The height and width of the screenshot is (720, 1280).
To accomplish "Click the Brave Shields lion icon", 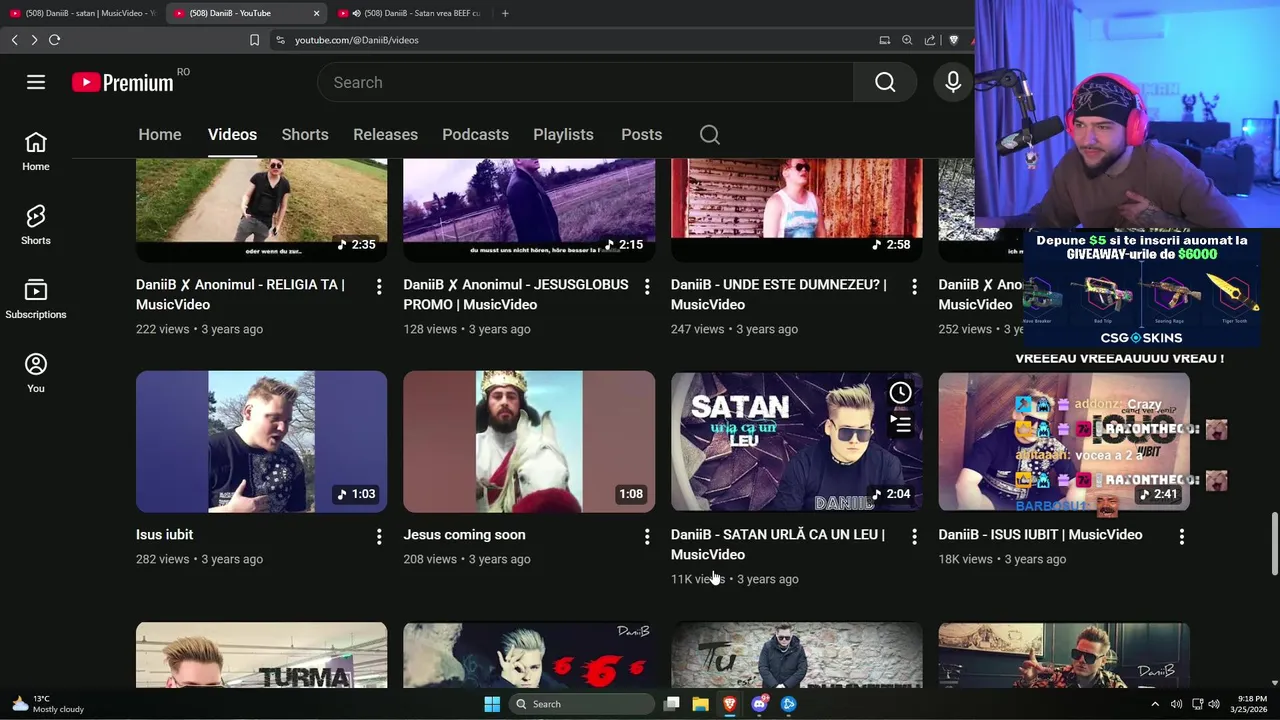I will [x=953, y=40].
